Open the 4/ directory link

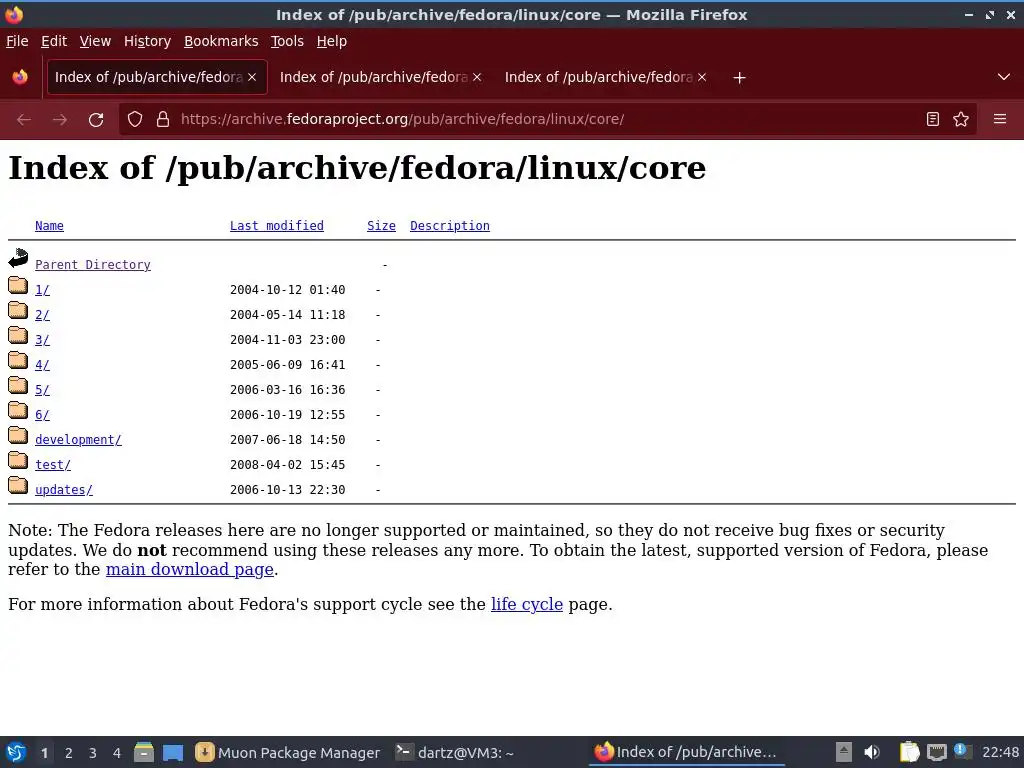42,365
